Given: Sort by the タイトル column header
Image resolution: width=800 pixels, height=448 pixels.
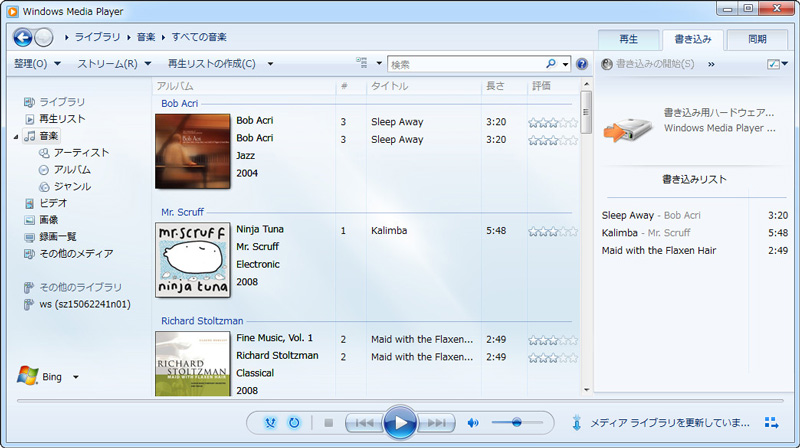Looking at the screenshot, I should pyautogui.click(x=423, y=86).
